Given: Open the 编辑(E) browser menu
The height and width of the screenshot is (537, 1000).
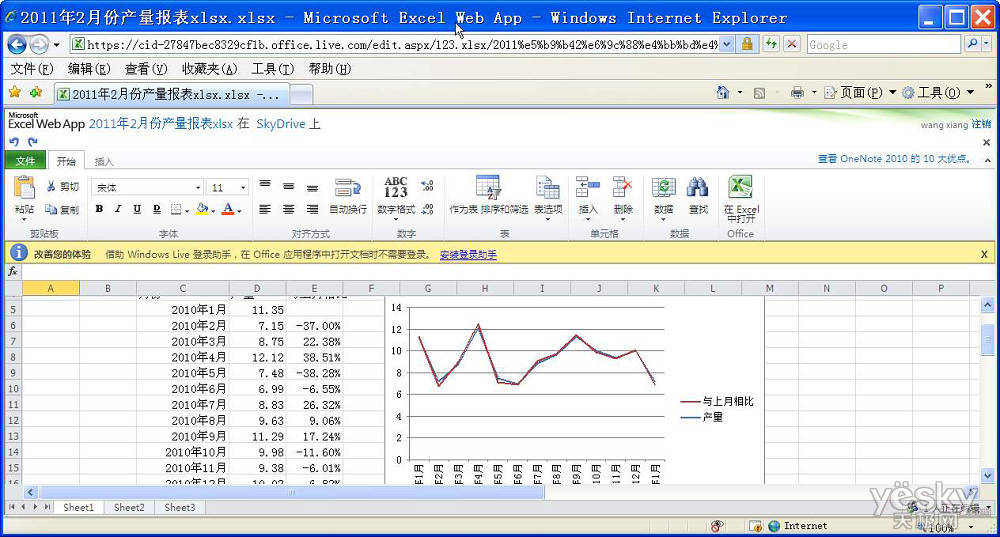Looking at the screenshot, I should [x=89, y=69].
